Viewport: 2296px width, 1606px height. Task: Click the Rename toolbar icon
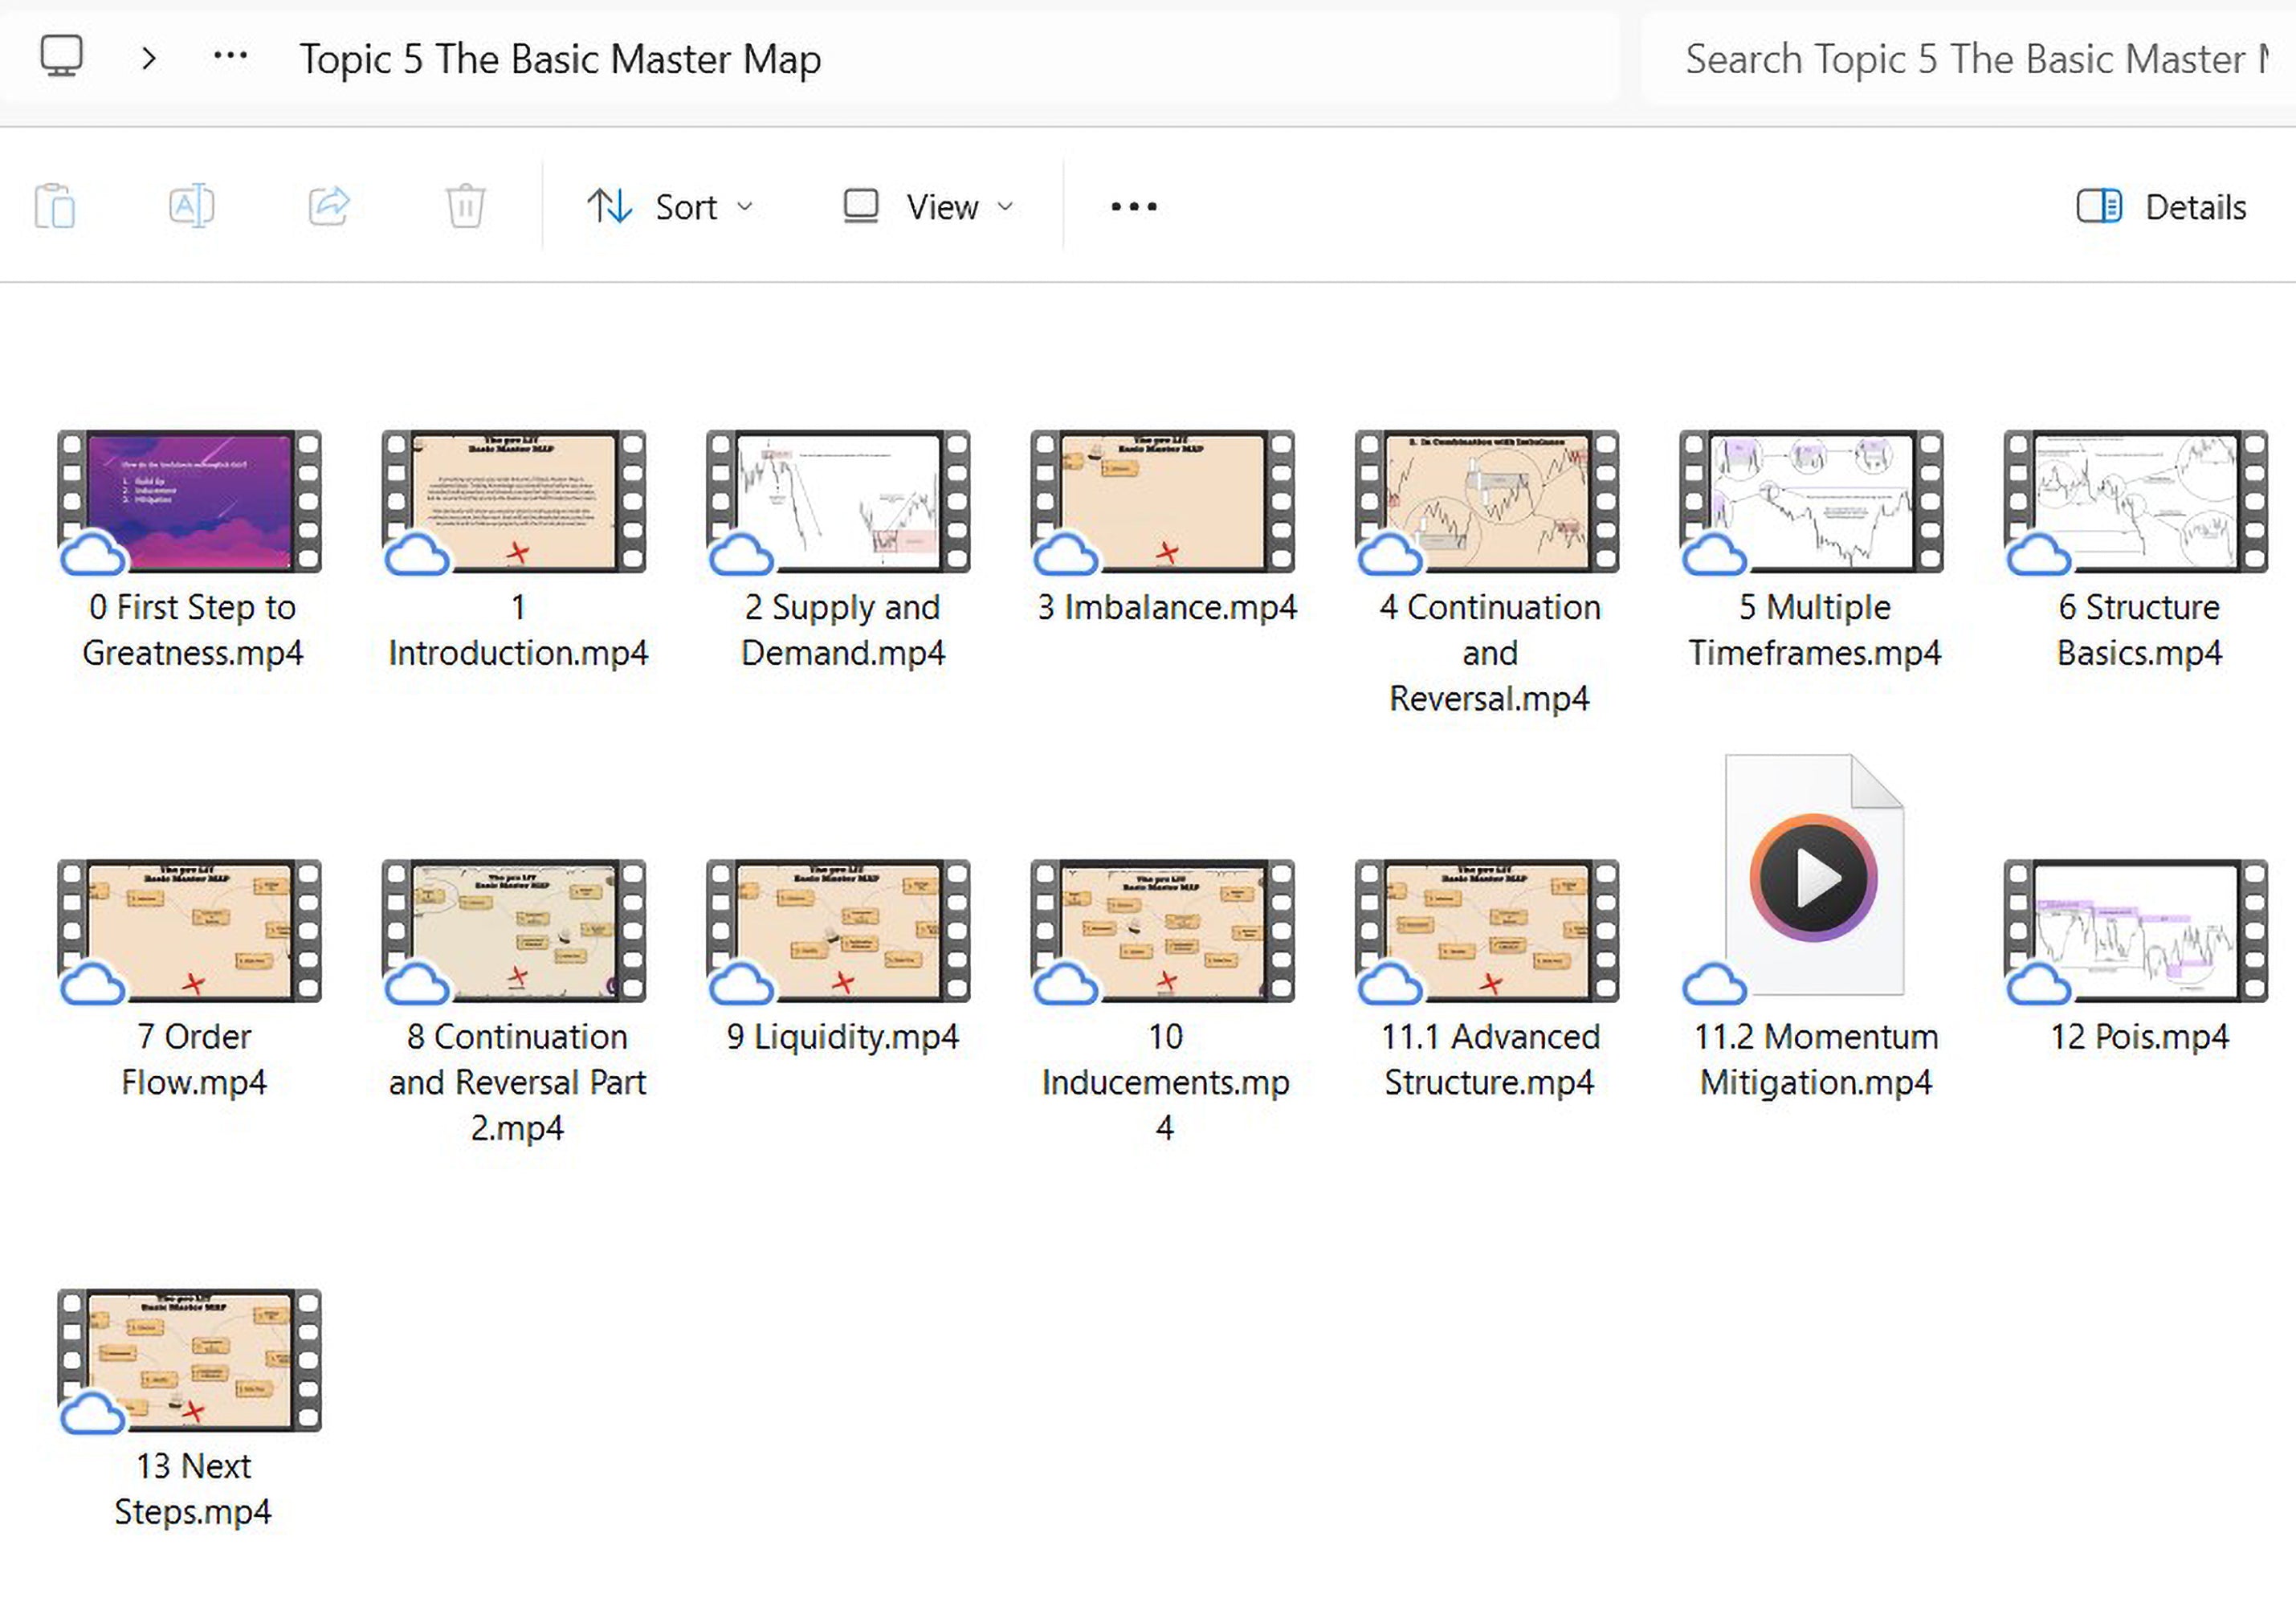pos(191,206)
